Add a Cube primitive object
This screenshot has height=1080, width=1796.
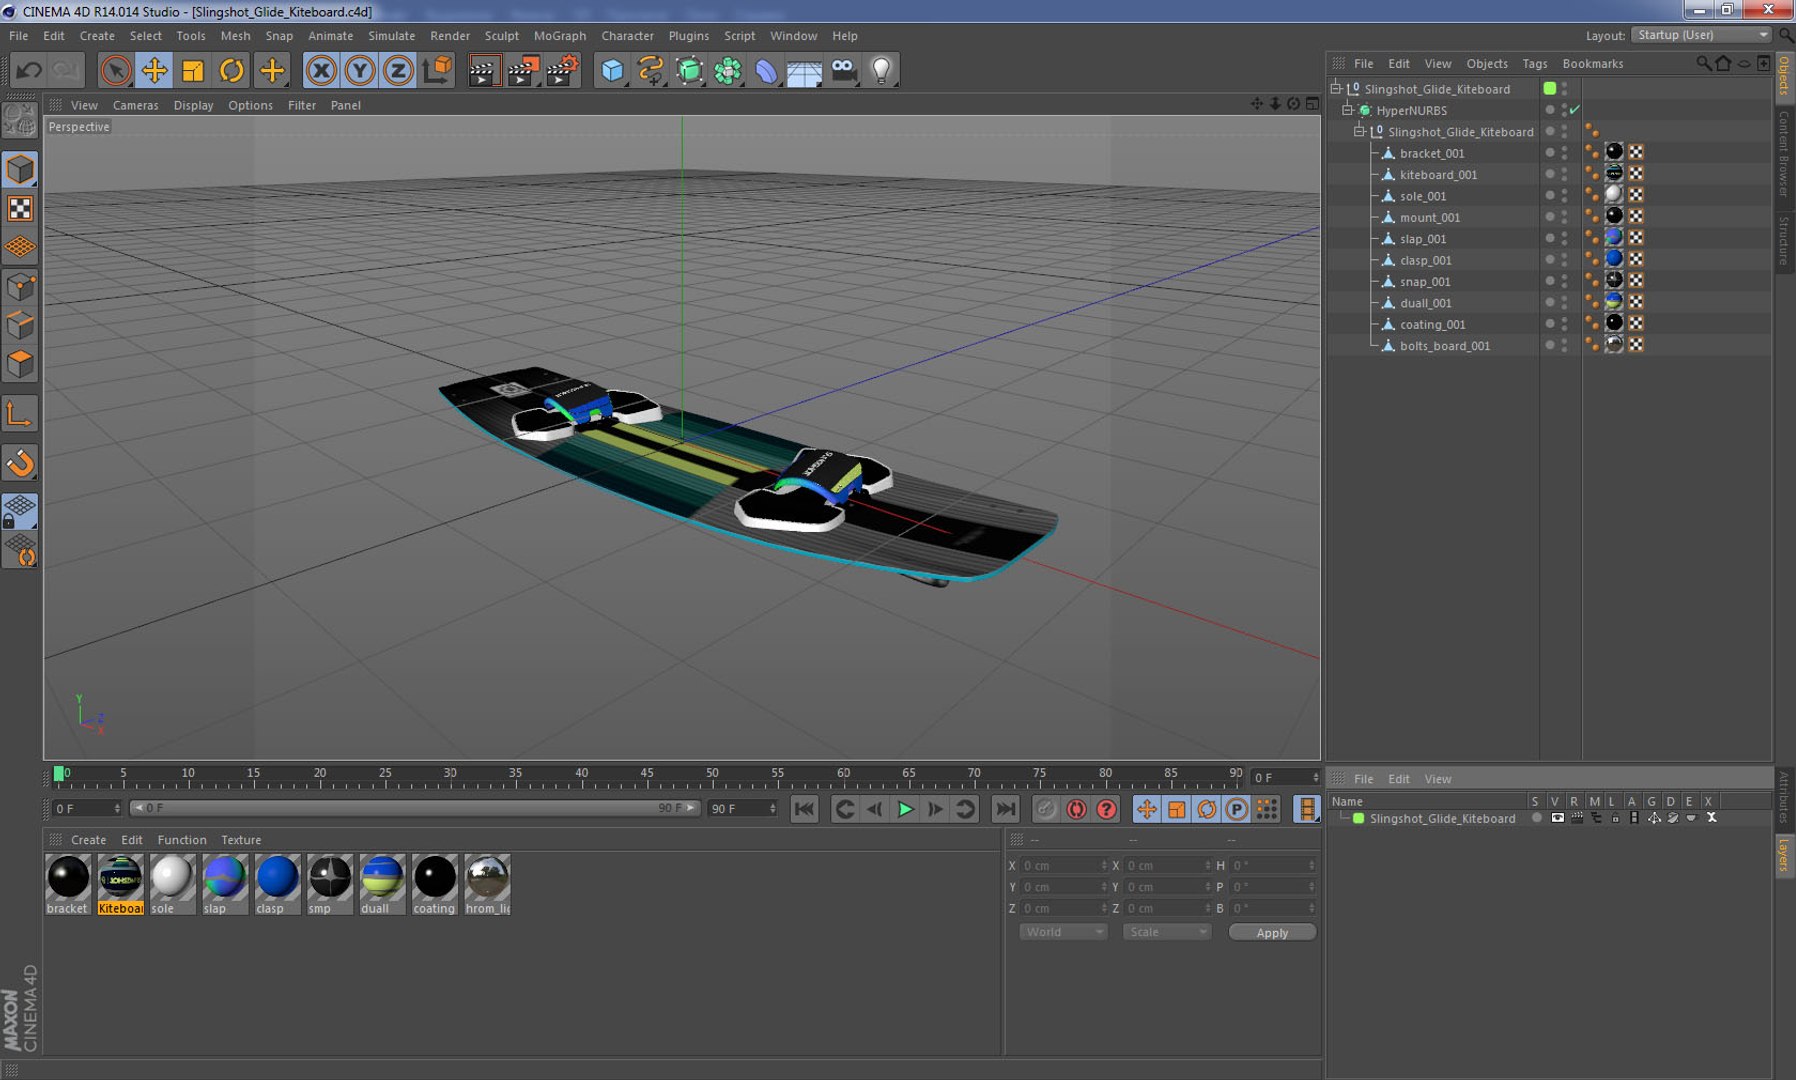pyautogui.click(x=612, y=70)
